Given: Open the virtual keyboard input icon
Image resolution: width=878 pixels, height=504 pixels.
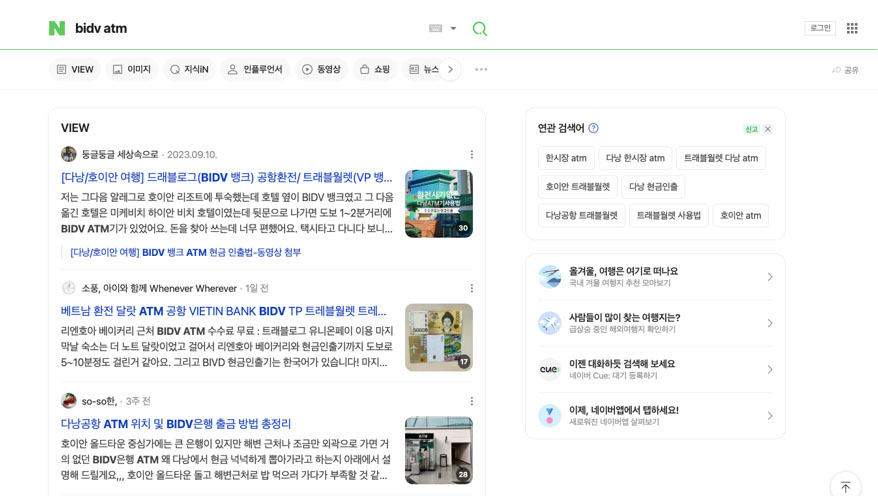Looking at the screenshot, I should (x=436, y=28).
